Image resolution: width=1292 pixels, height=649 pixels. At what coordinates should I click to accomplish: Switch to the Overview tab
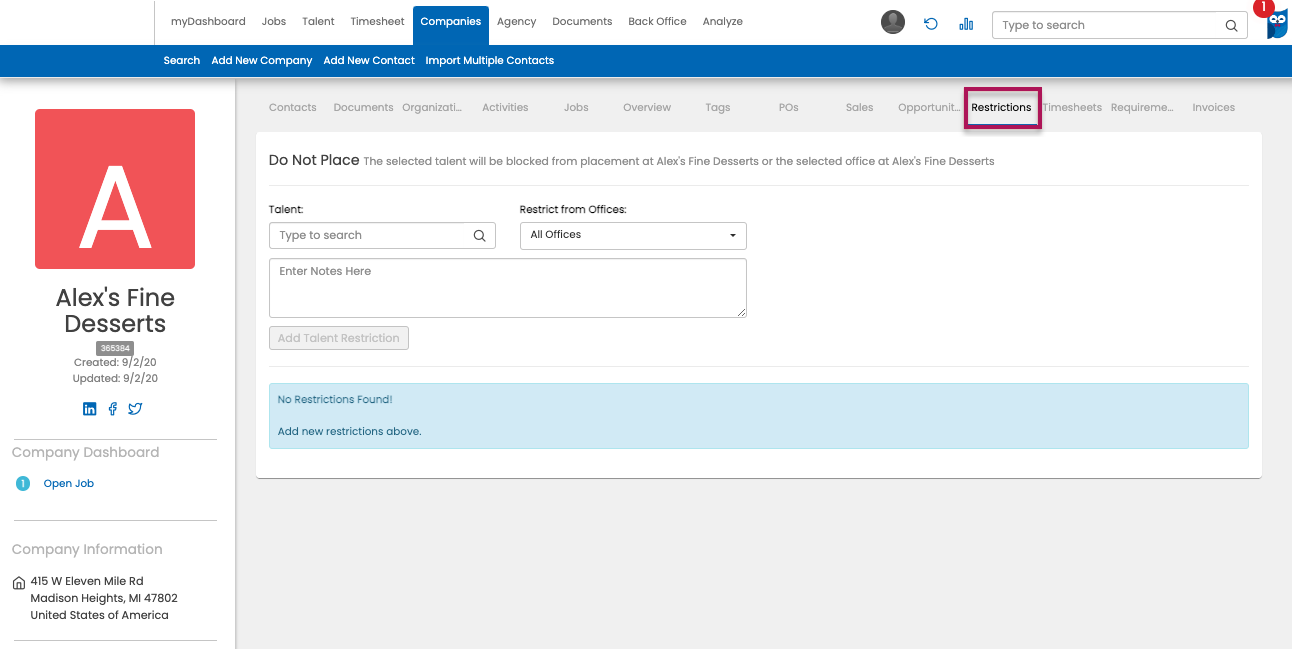[647, 108]
